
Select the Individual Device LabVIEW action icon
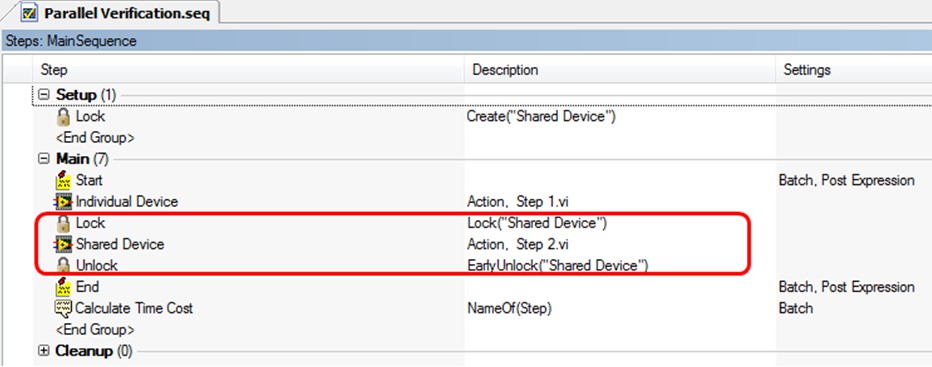(x=63, y=202)
